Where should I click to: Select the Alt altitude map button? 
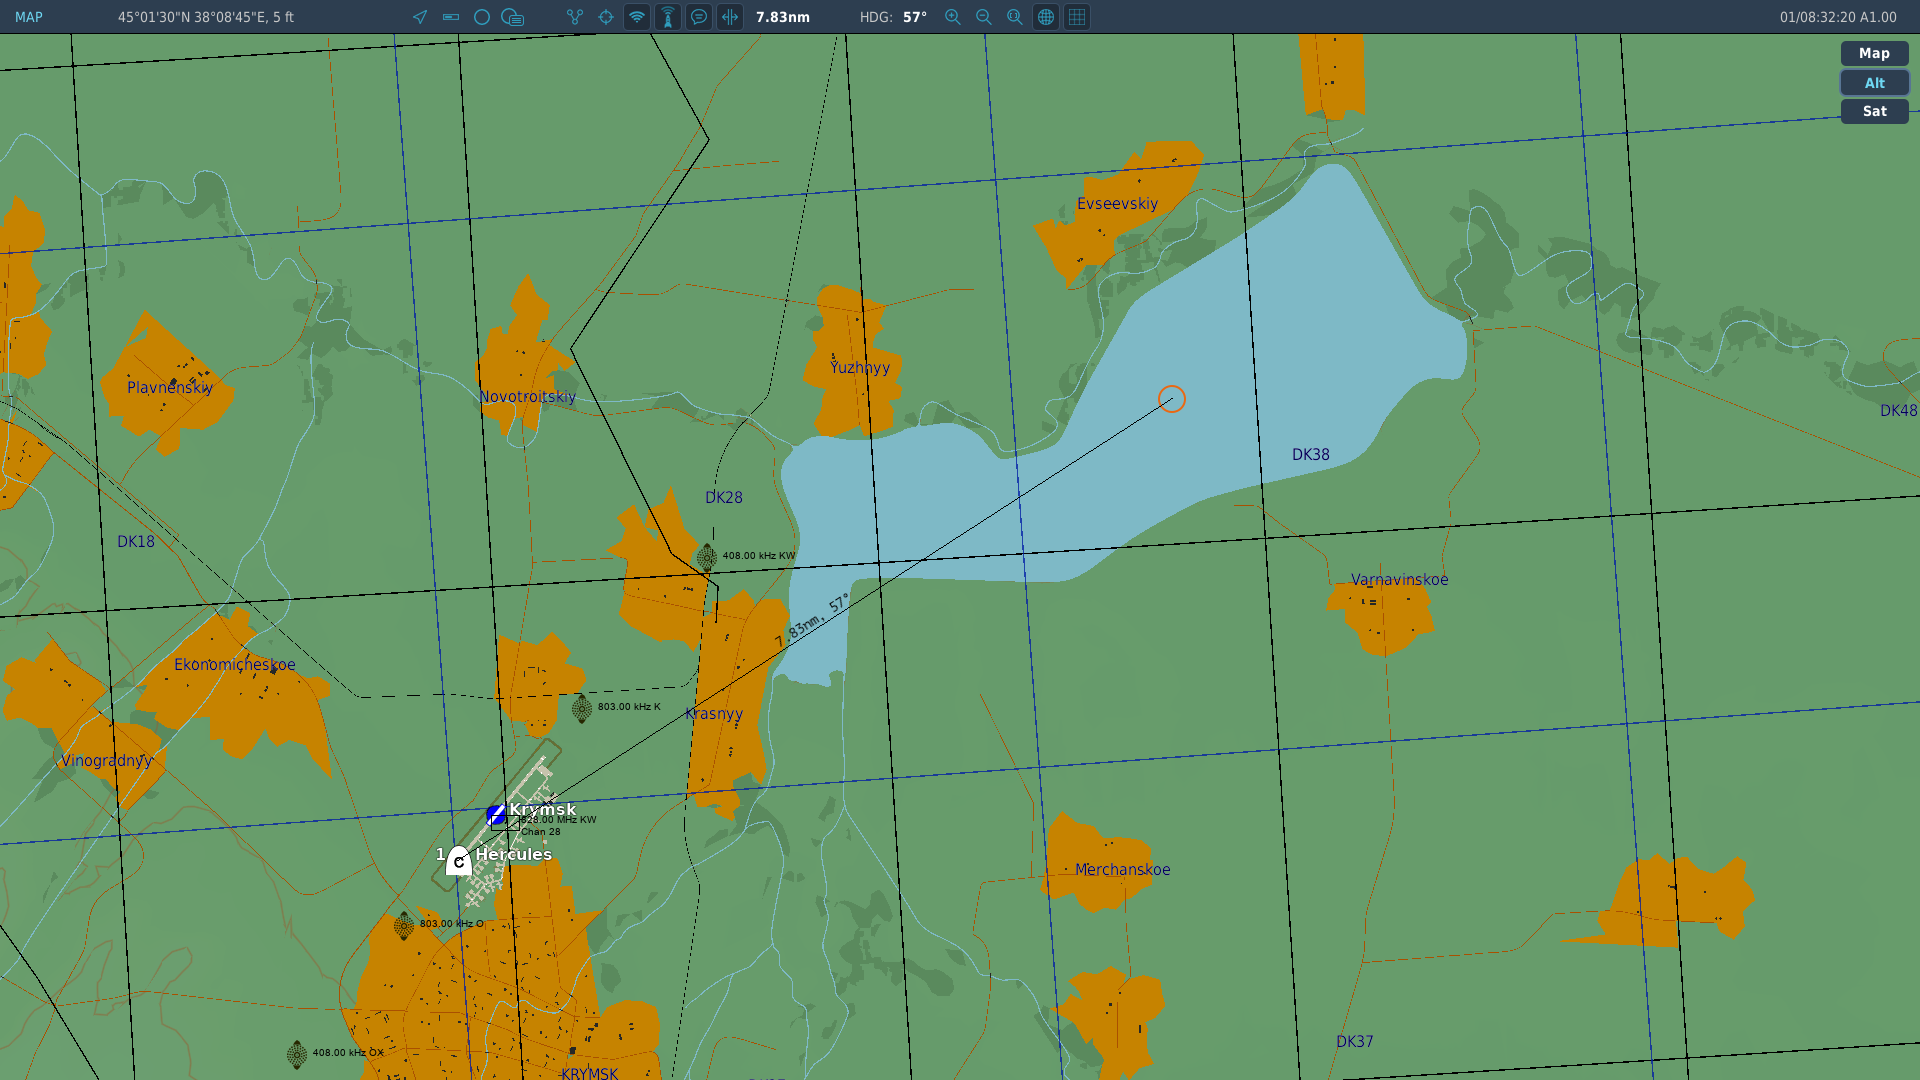(1874, 83)
